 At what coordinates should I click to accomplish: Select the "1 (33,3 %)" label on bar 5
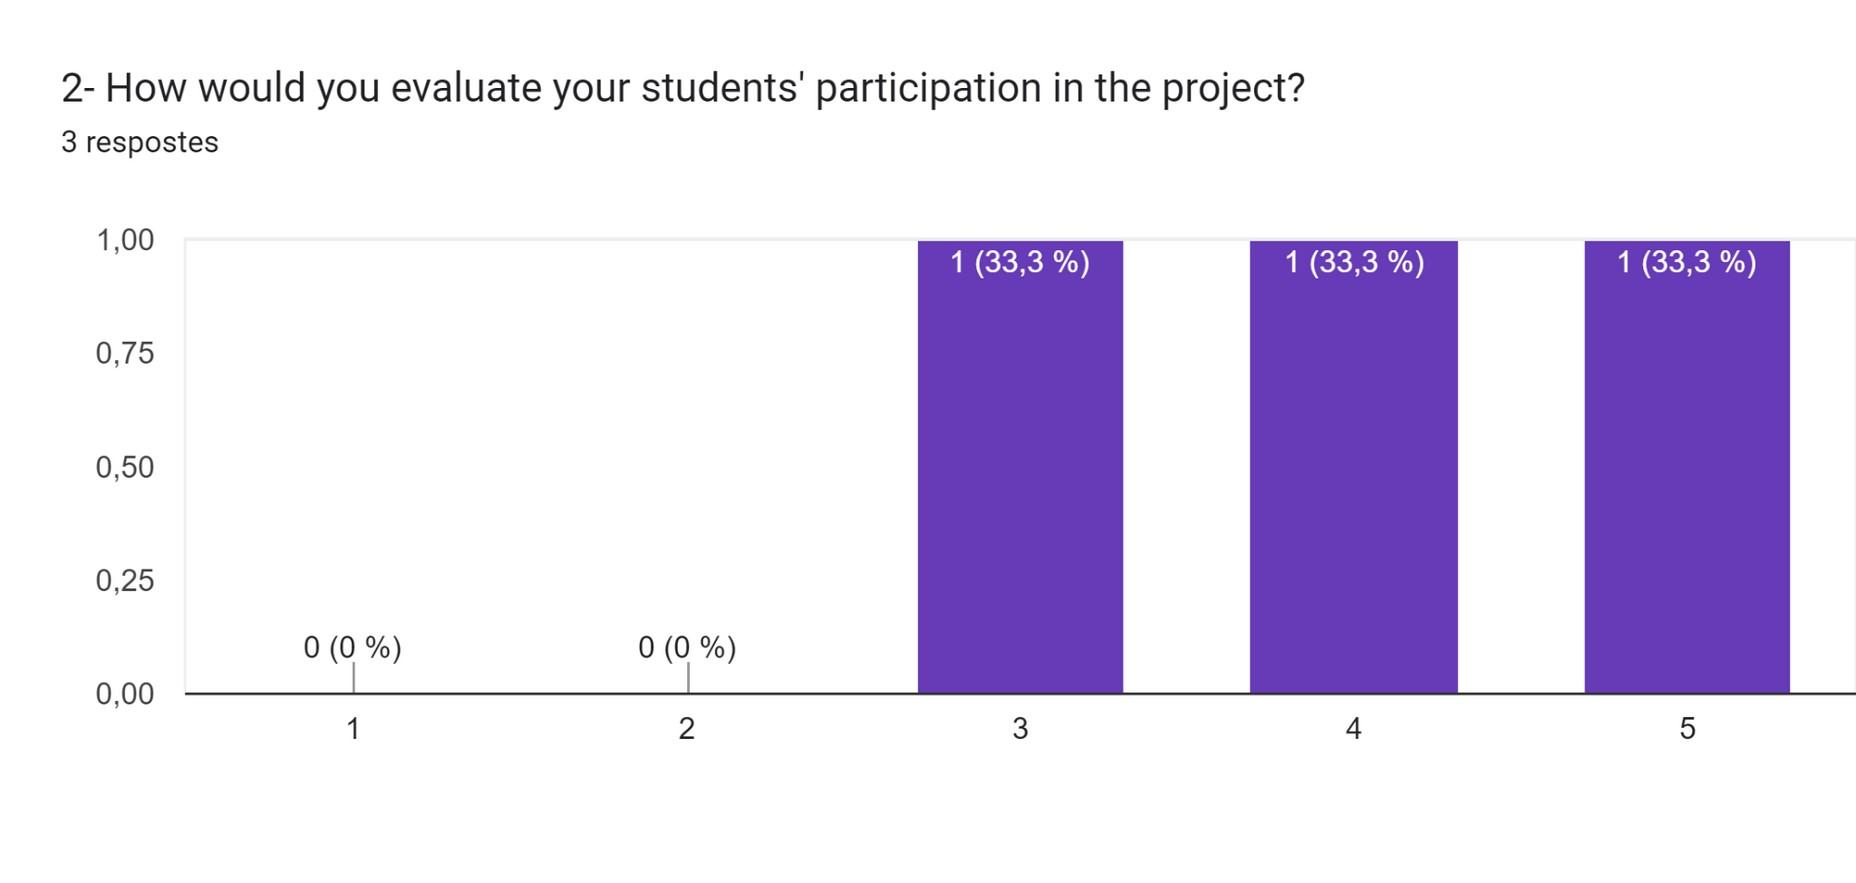(1687, 262)
